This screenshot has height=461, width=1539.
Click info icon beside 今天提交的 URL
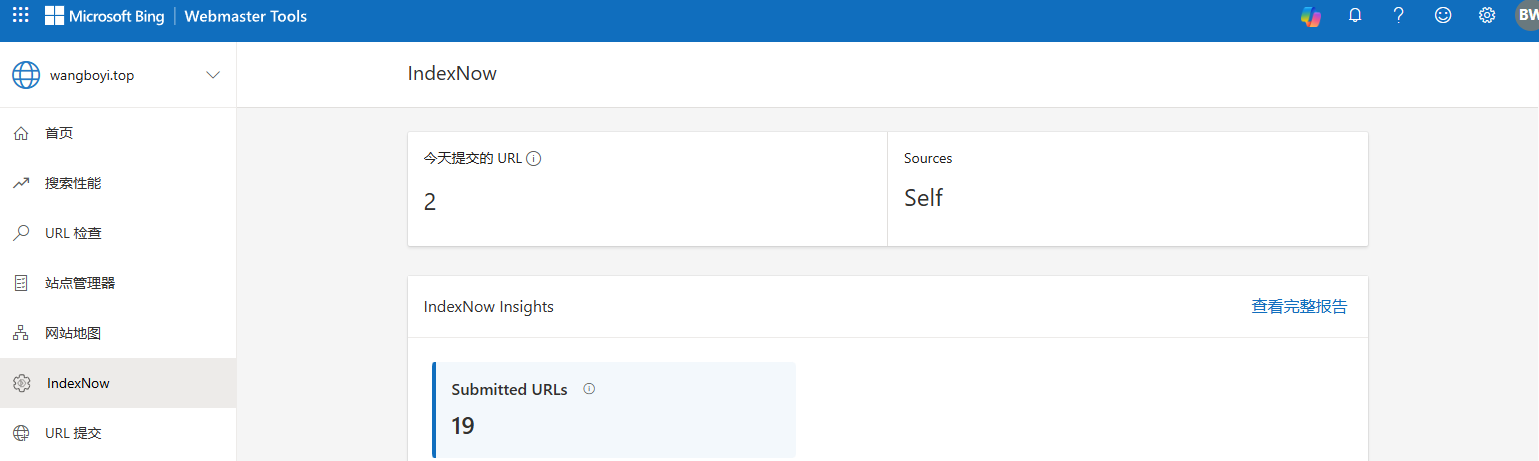click(x=534, y=159)
